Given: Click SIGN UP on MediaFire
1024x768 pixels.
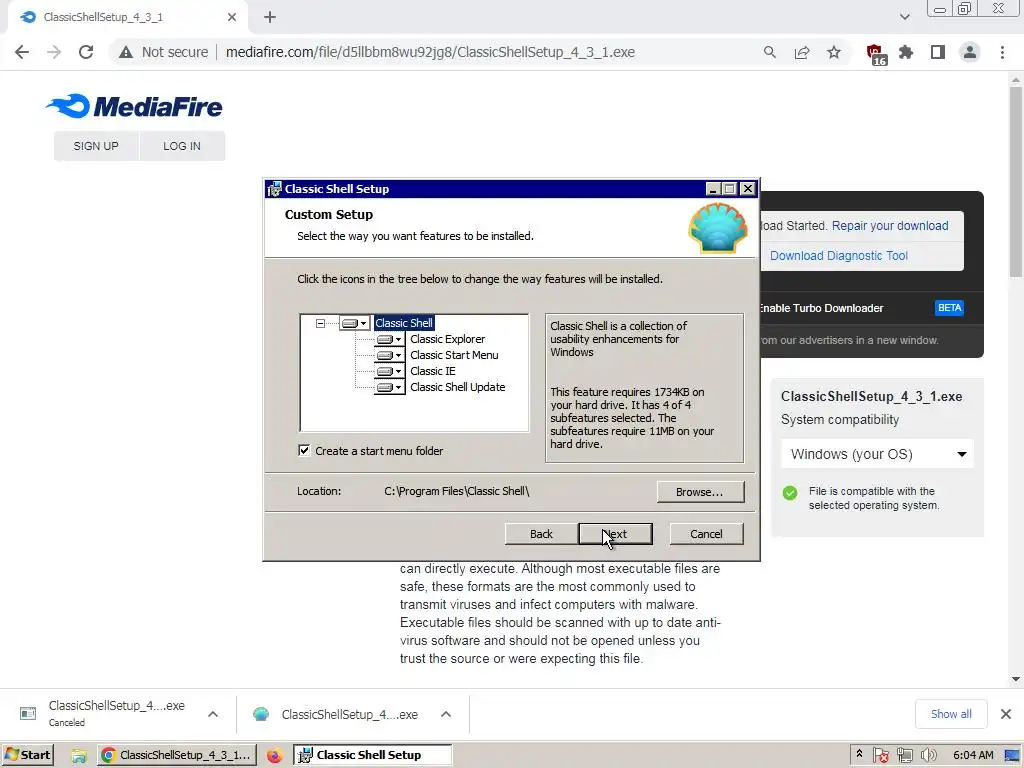Looking at the screenshot, I should click(x=96, y=146).
